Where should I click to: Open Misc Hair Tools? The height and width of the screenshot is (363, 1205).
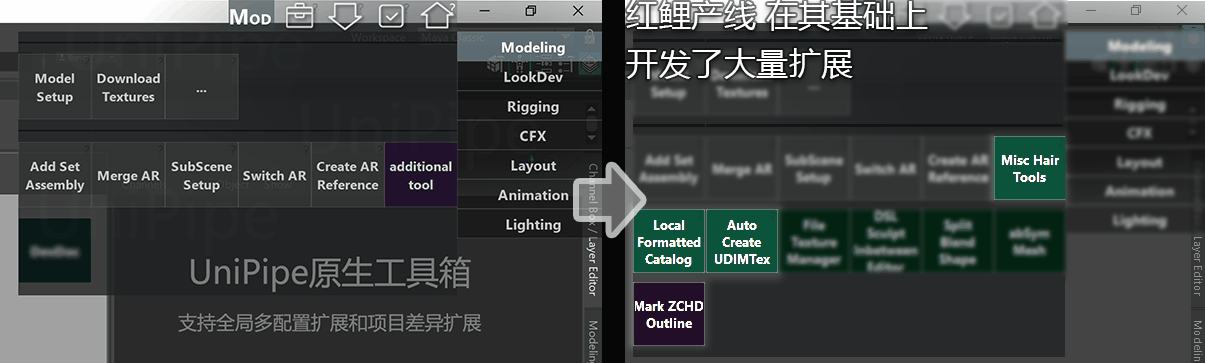click(x=1029, y=168)
